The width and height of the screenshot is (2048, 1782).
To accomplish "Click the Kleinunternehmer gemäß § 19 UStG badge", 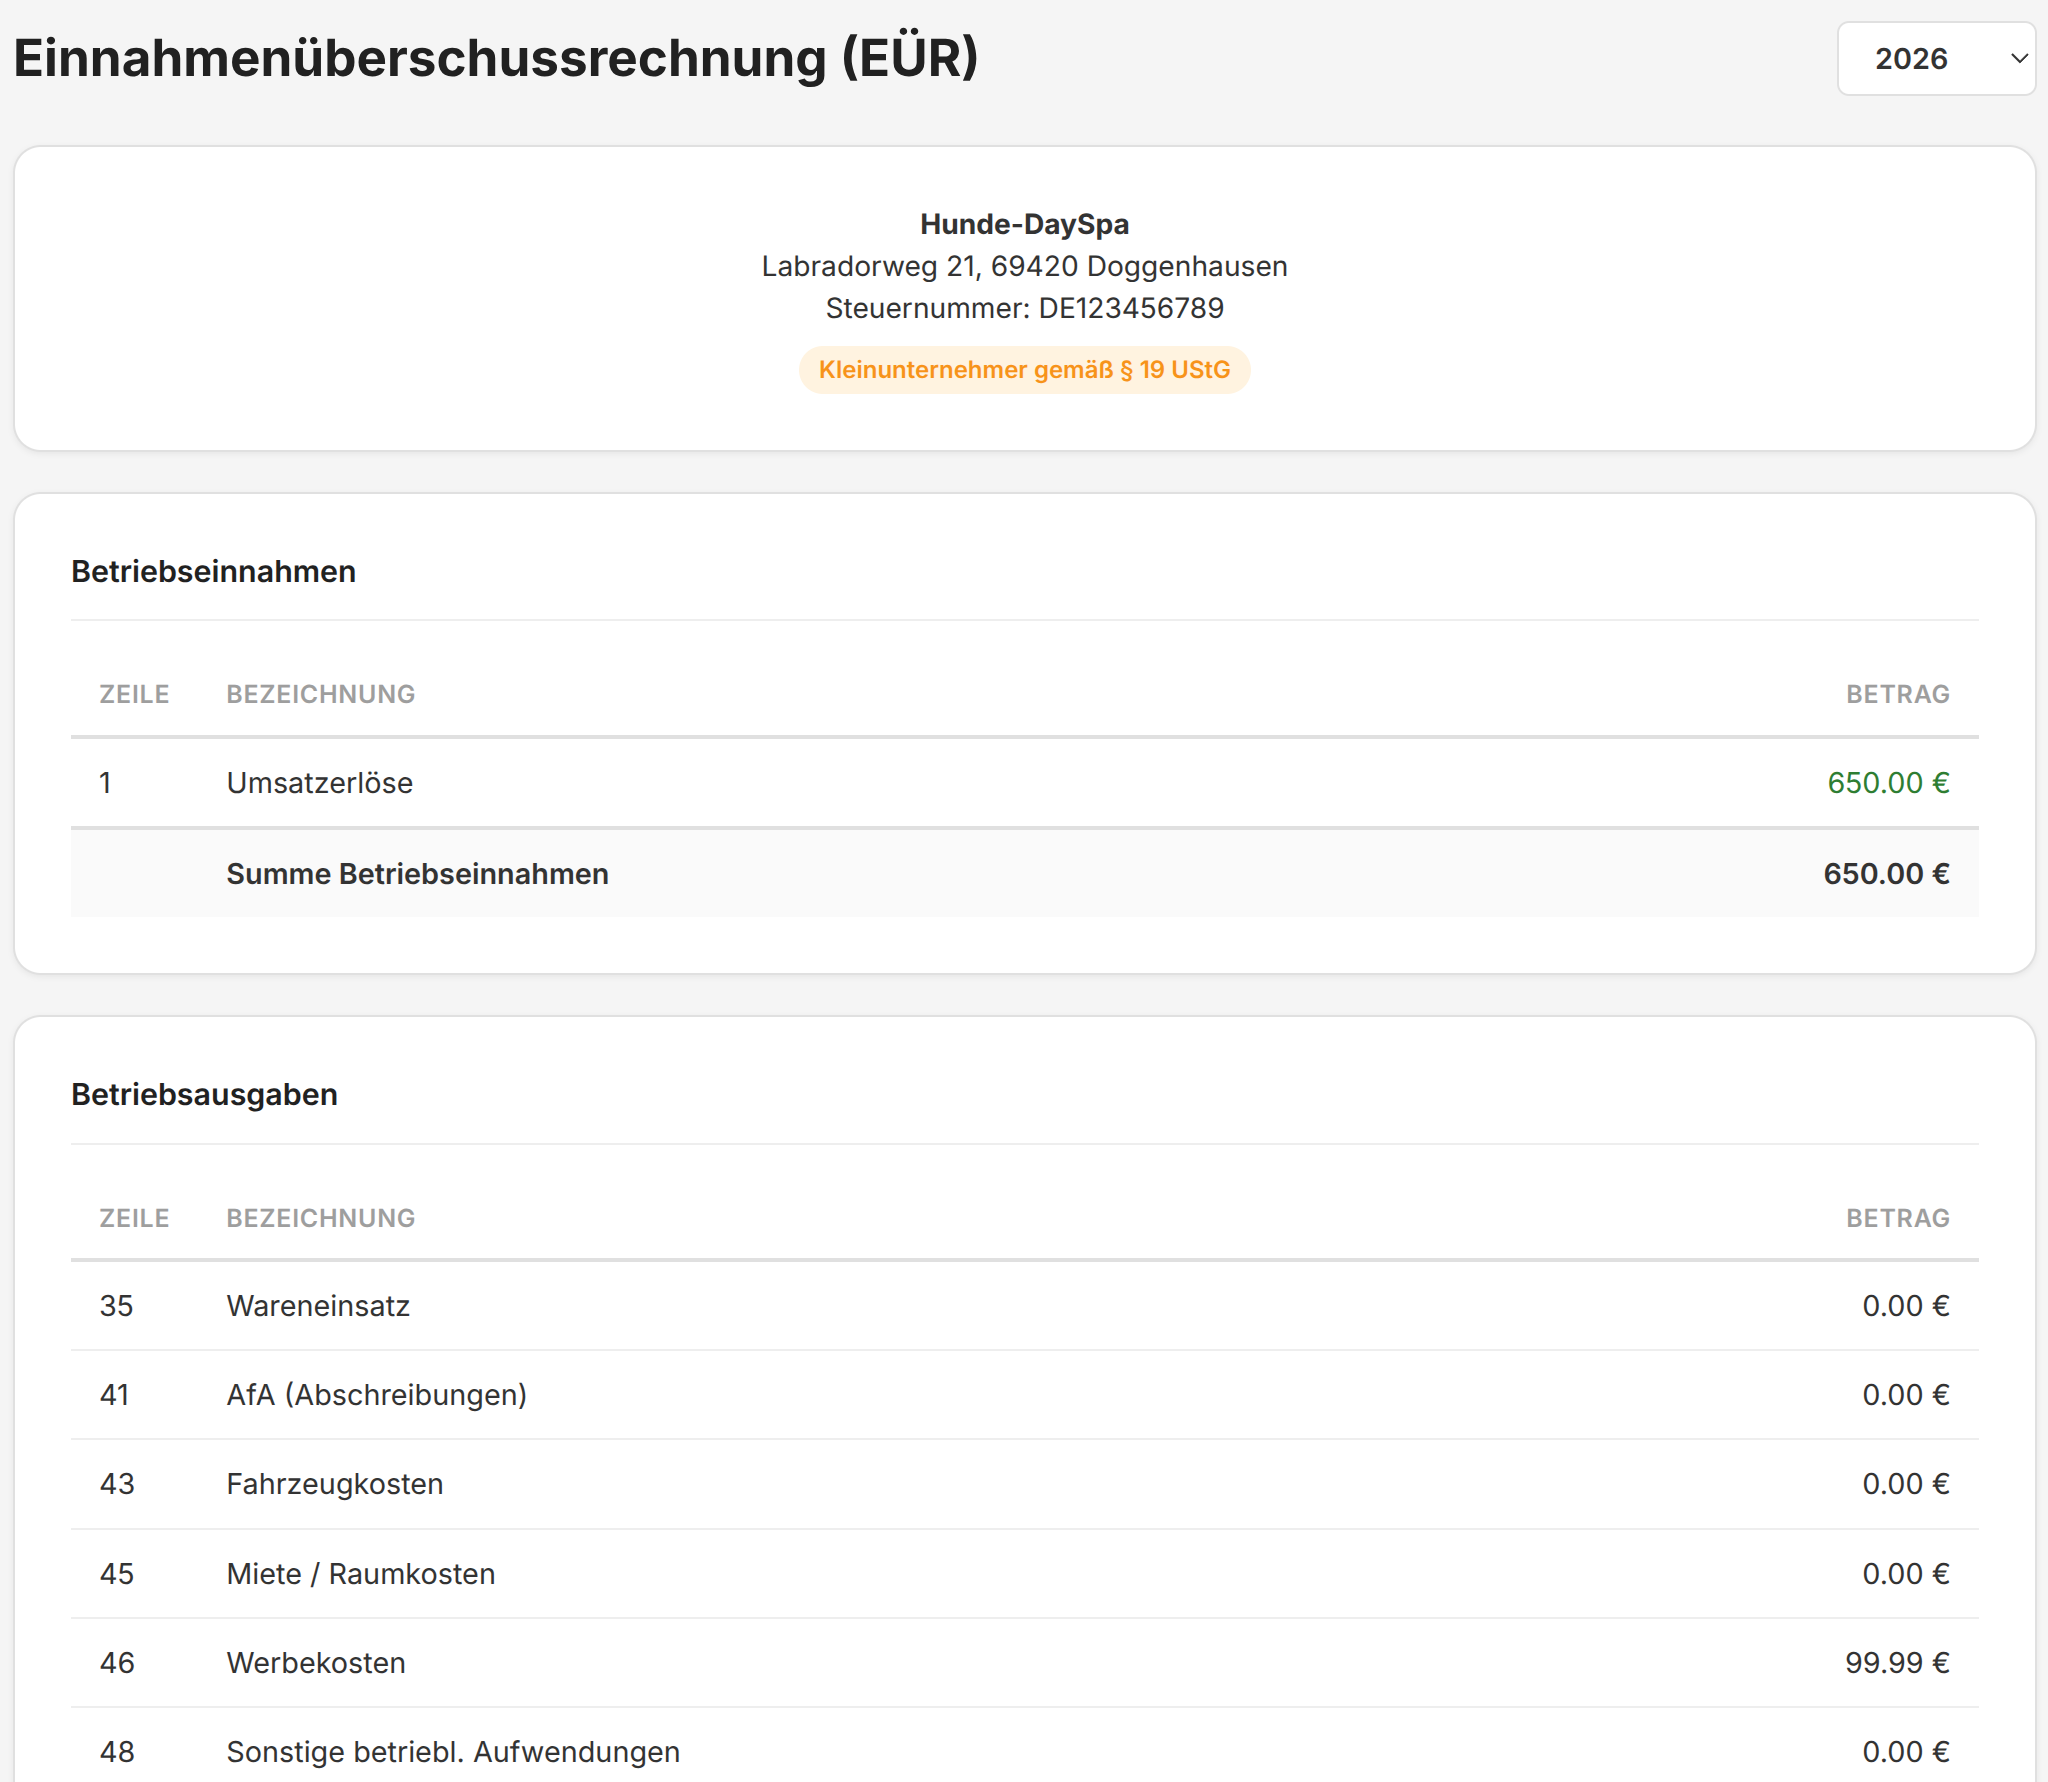I will 1024,370.
